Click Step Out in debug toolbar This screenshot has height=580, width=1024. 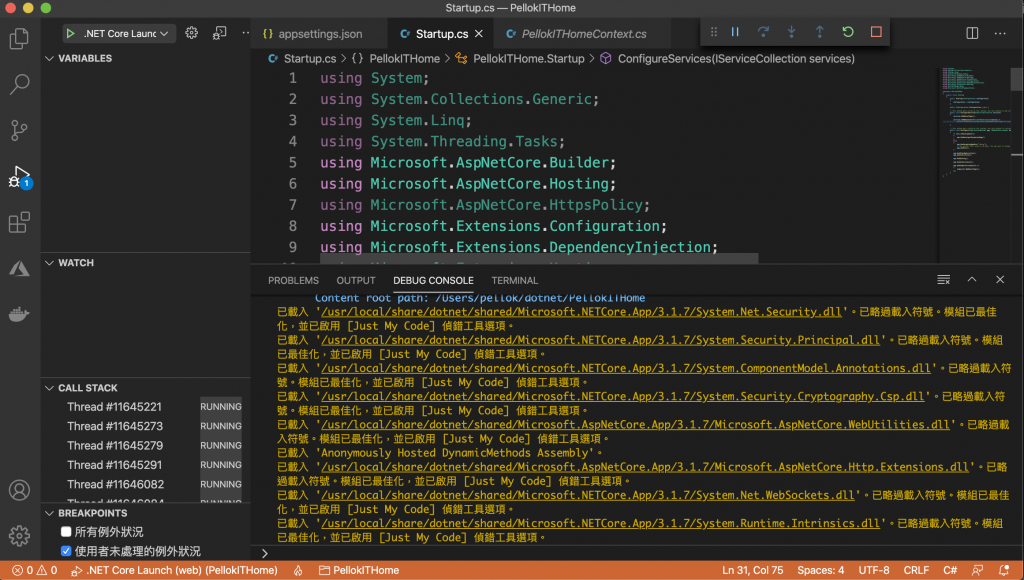820,32
